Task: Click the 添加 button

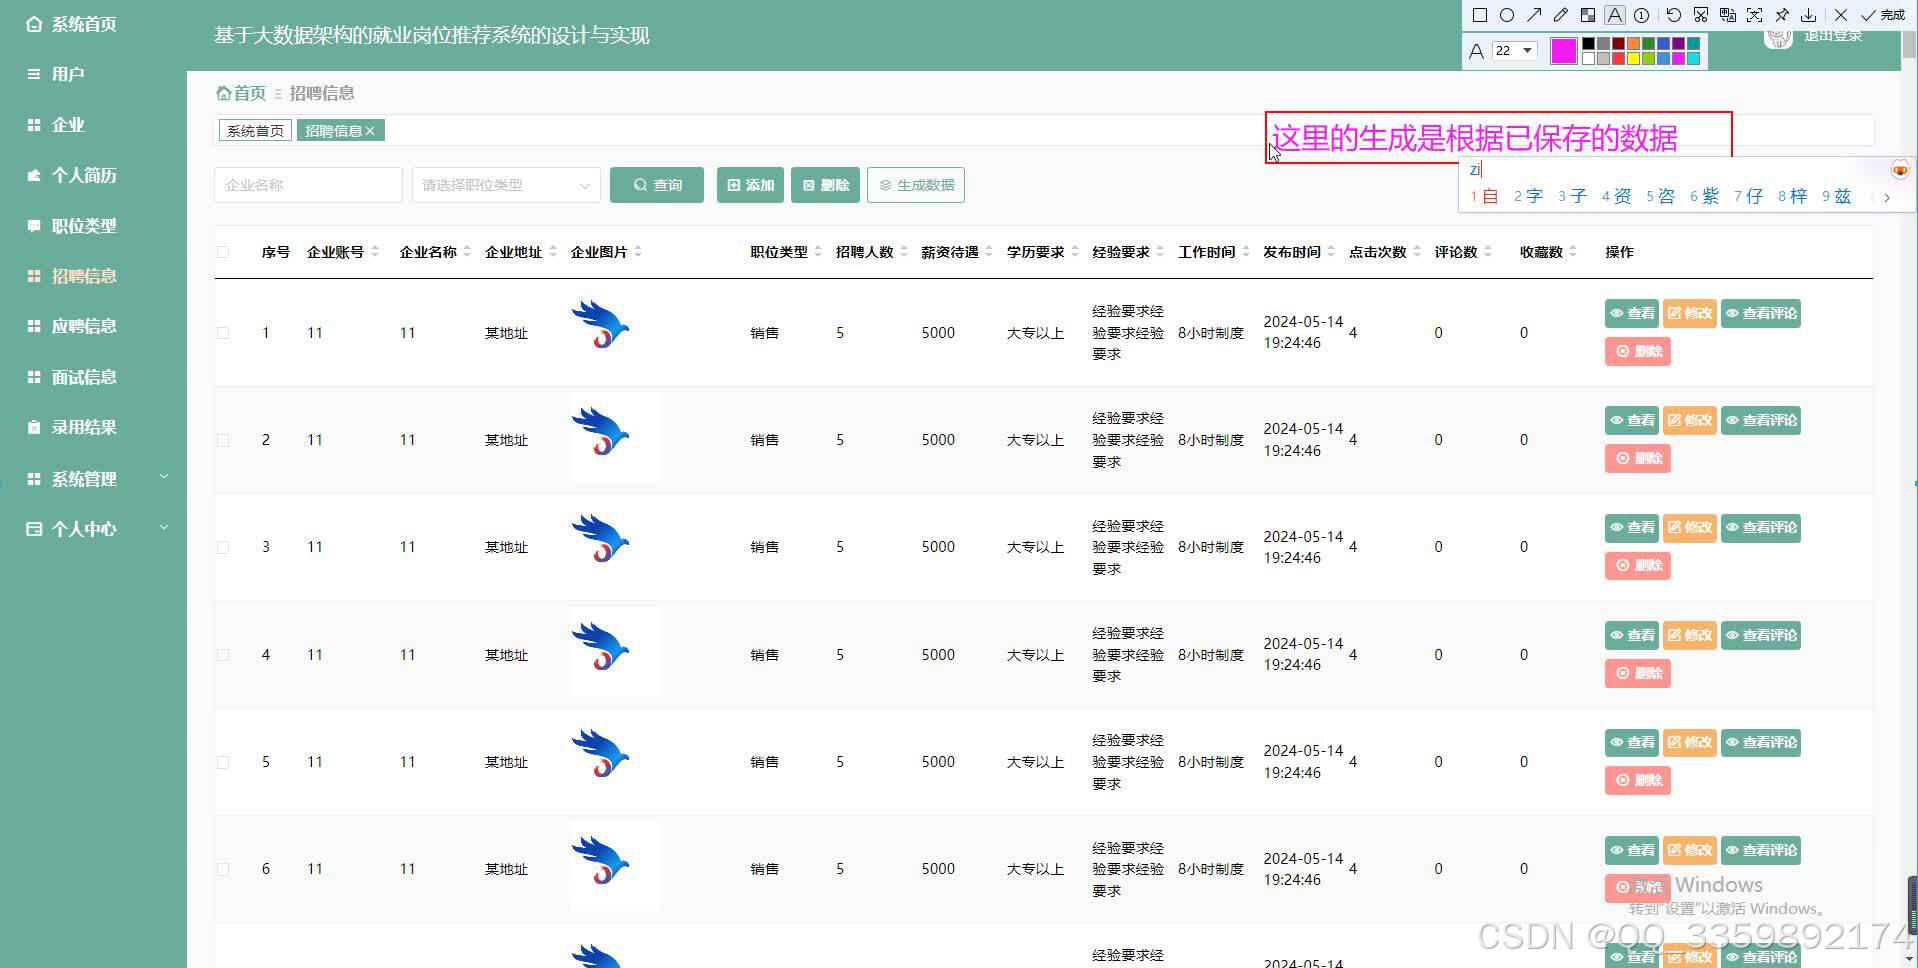Action: coord(750,185)
